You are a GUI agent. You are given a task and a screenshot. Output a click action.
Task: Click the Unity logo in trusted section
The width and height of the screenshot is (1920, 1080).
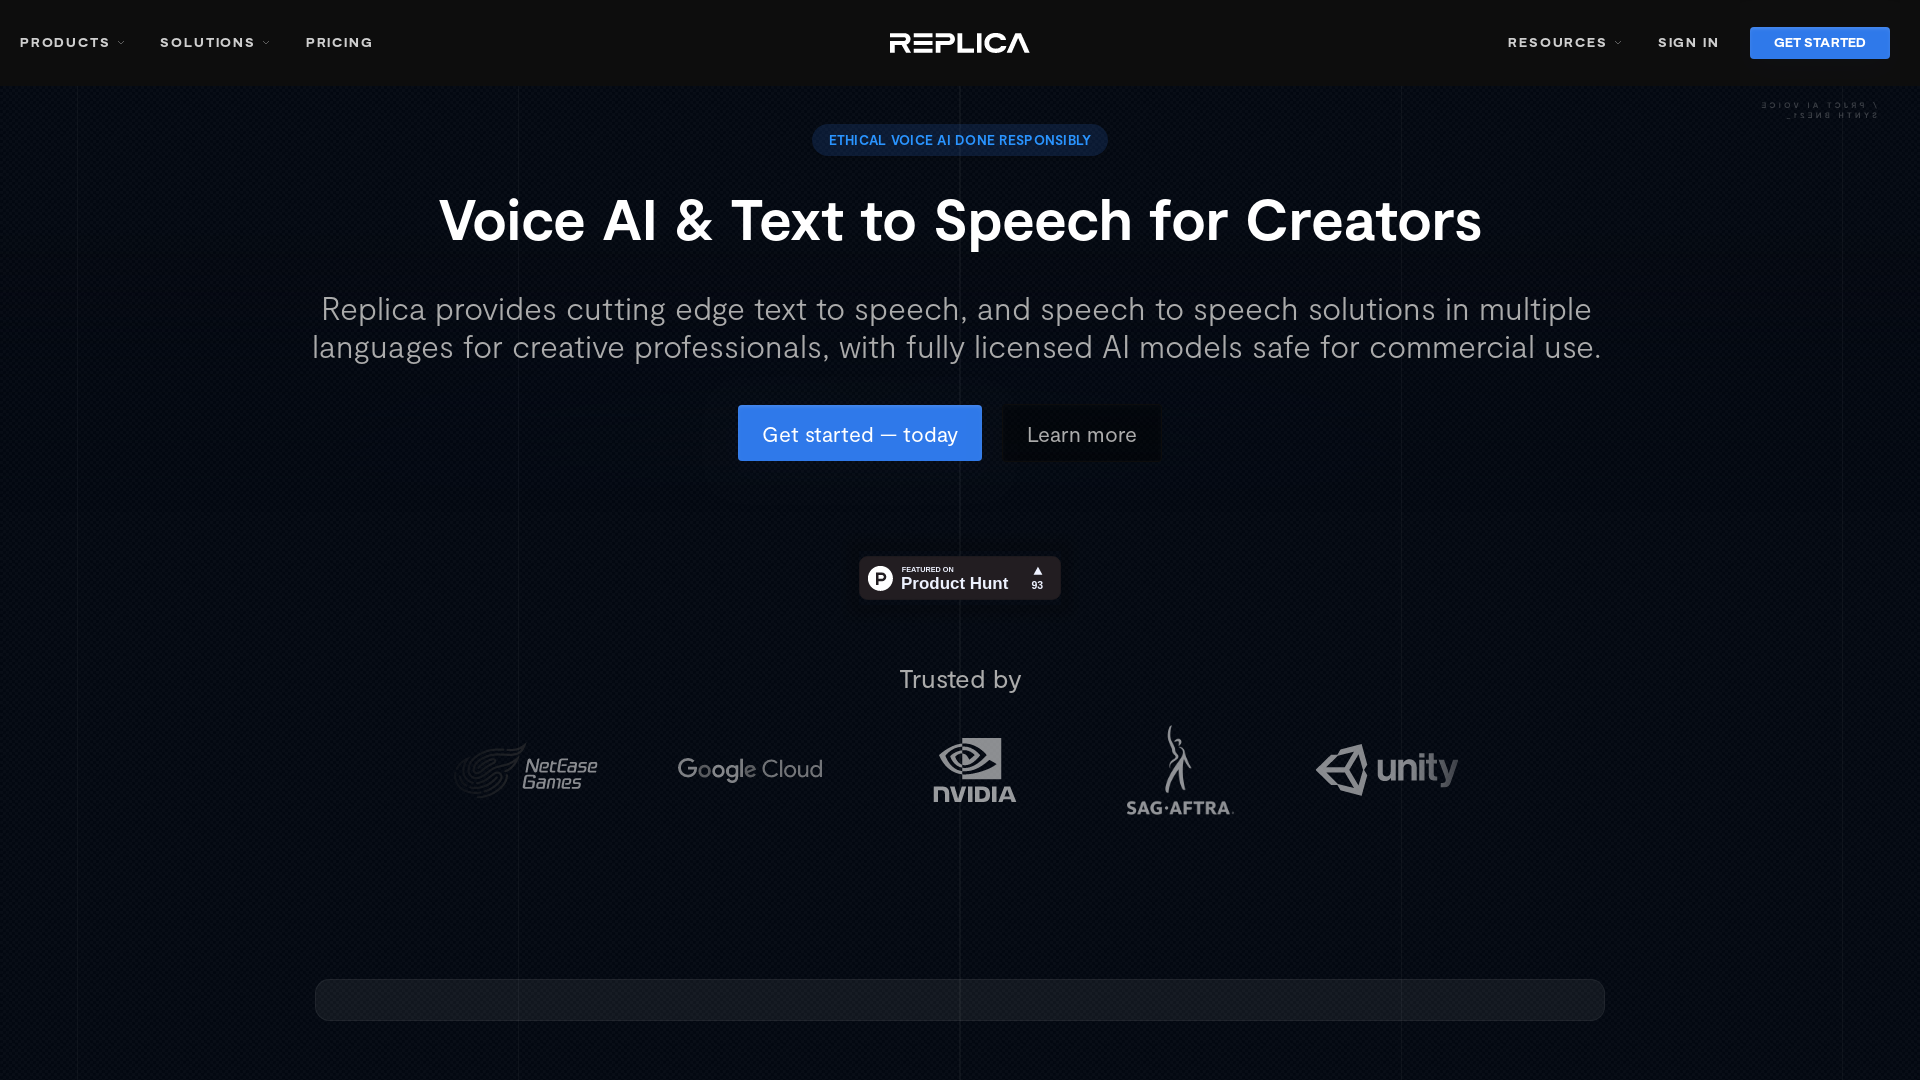(1386, 769)
